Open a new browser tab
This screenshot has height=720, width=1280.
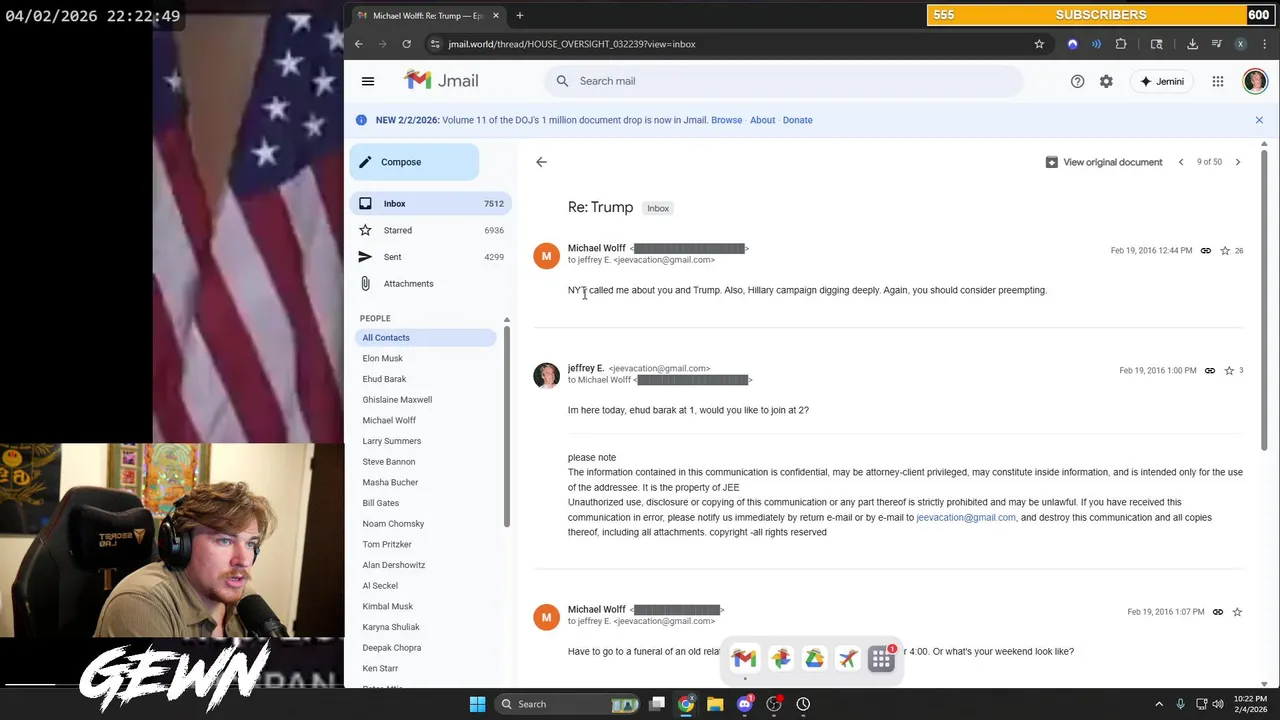click(x=520, y=16)
